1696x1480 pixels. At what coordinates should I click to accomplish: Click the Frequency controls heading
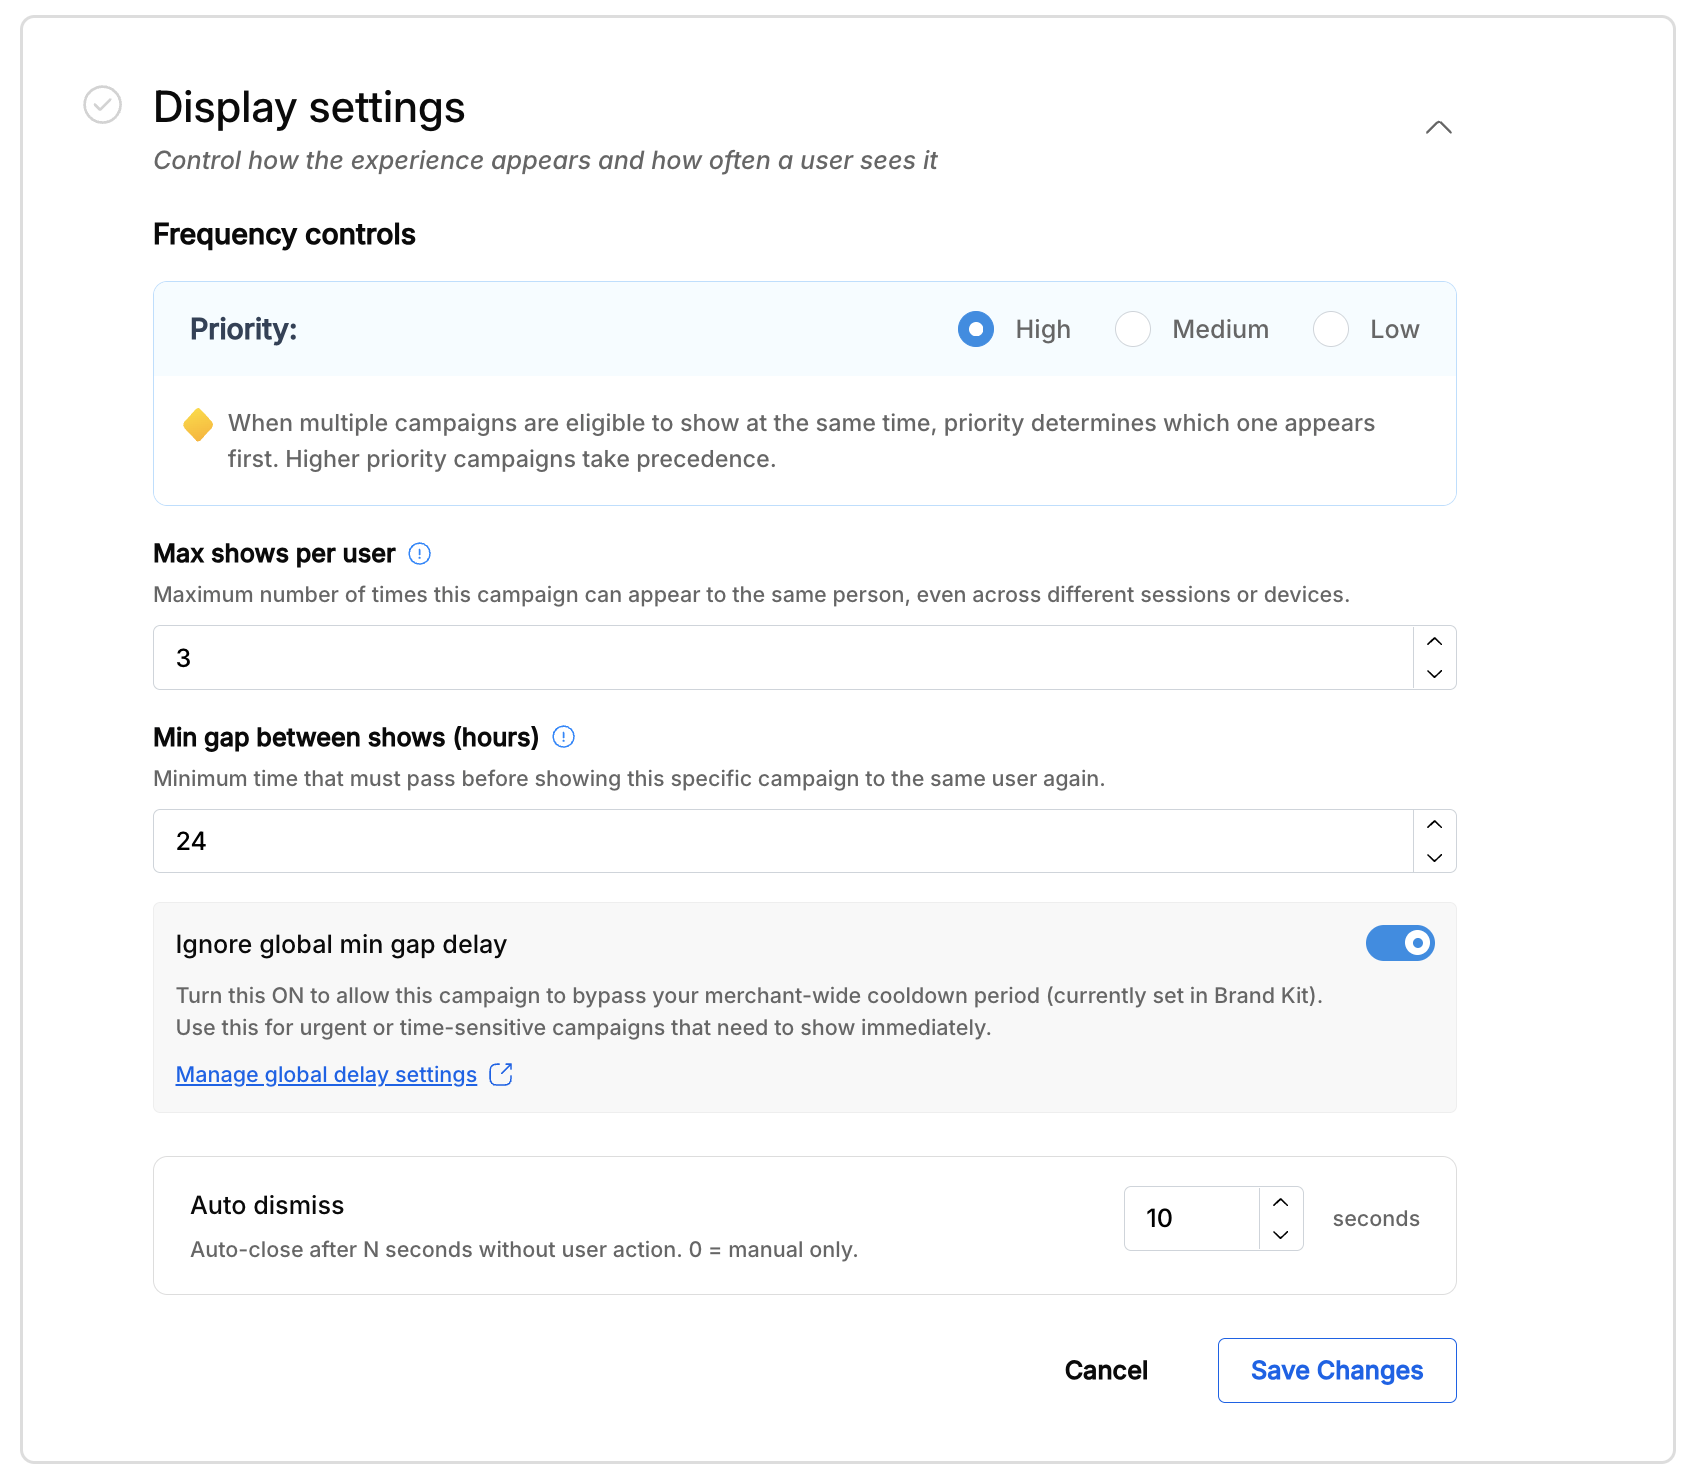(x=284, y=234)
